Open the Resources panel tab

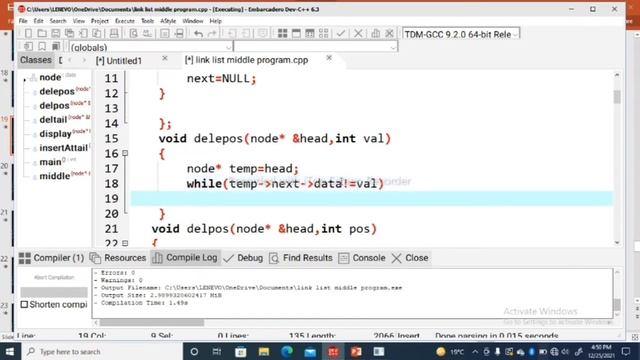(x=118, y=258)
